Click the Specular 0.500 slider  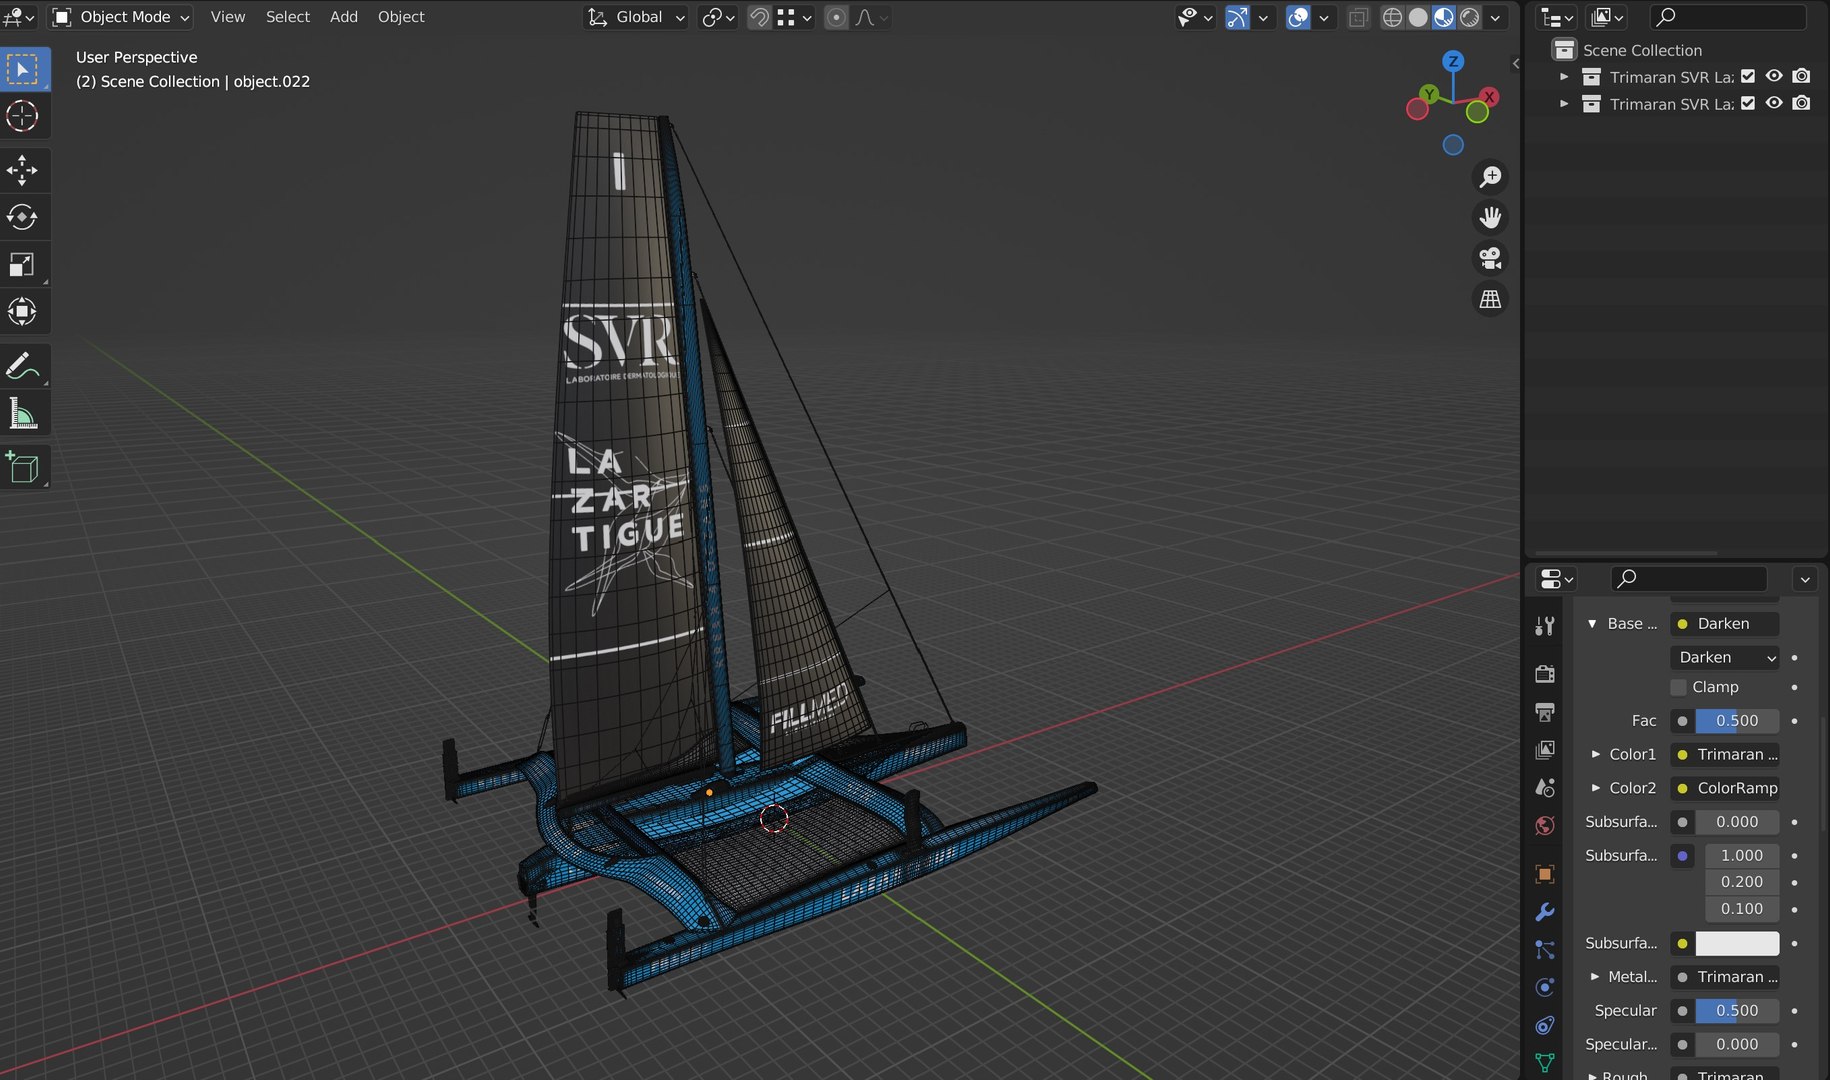pos(1737,1011)
